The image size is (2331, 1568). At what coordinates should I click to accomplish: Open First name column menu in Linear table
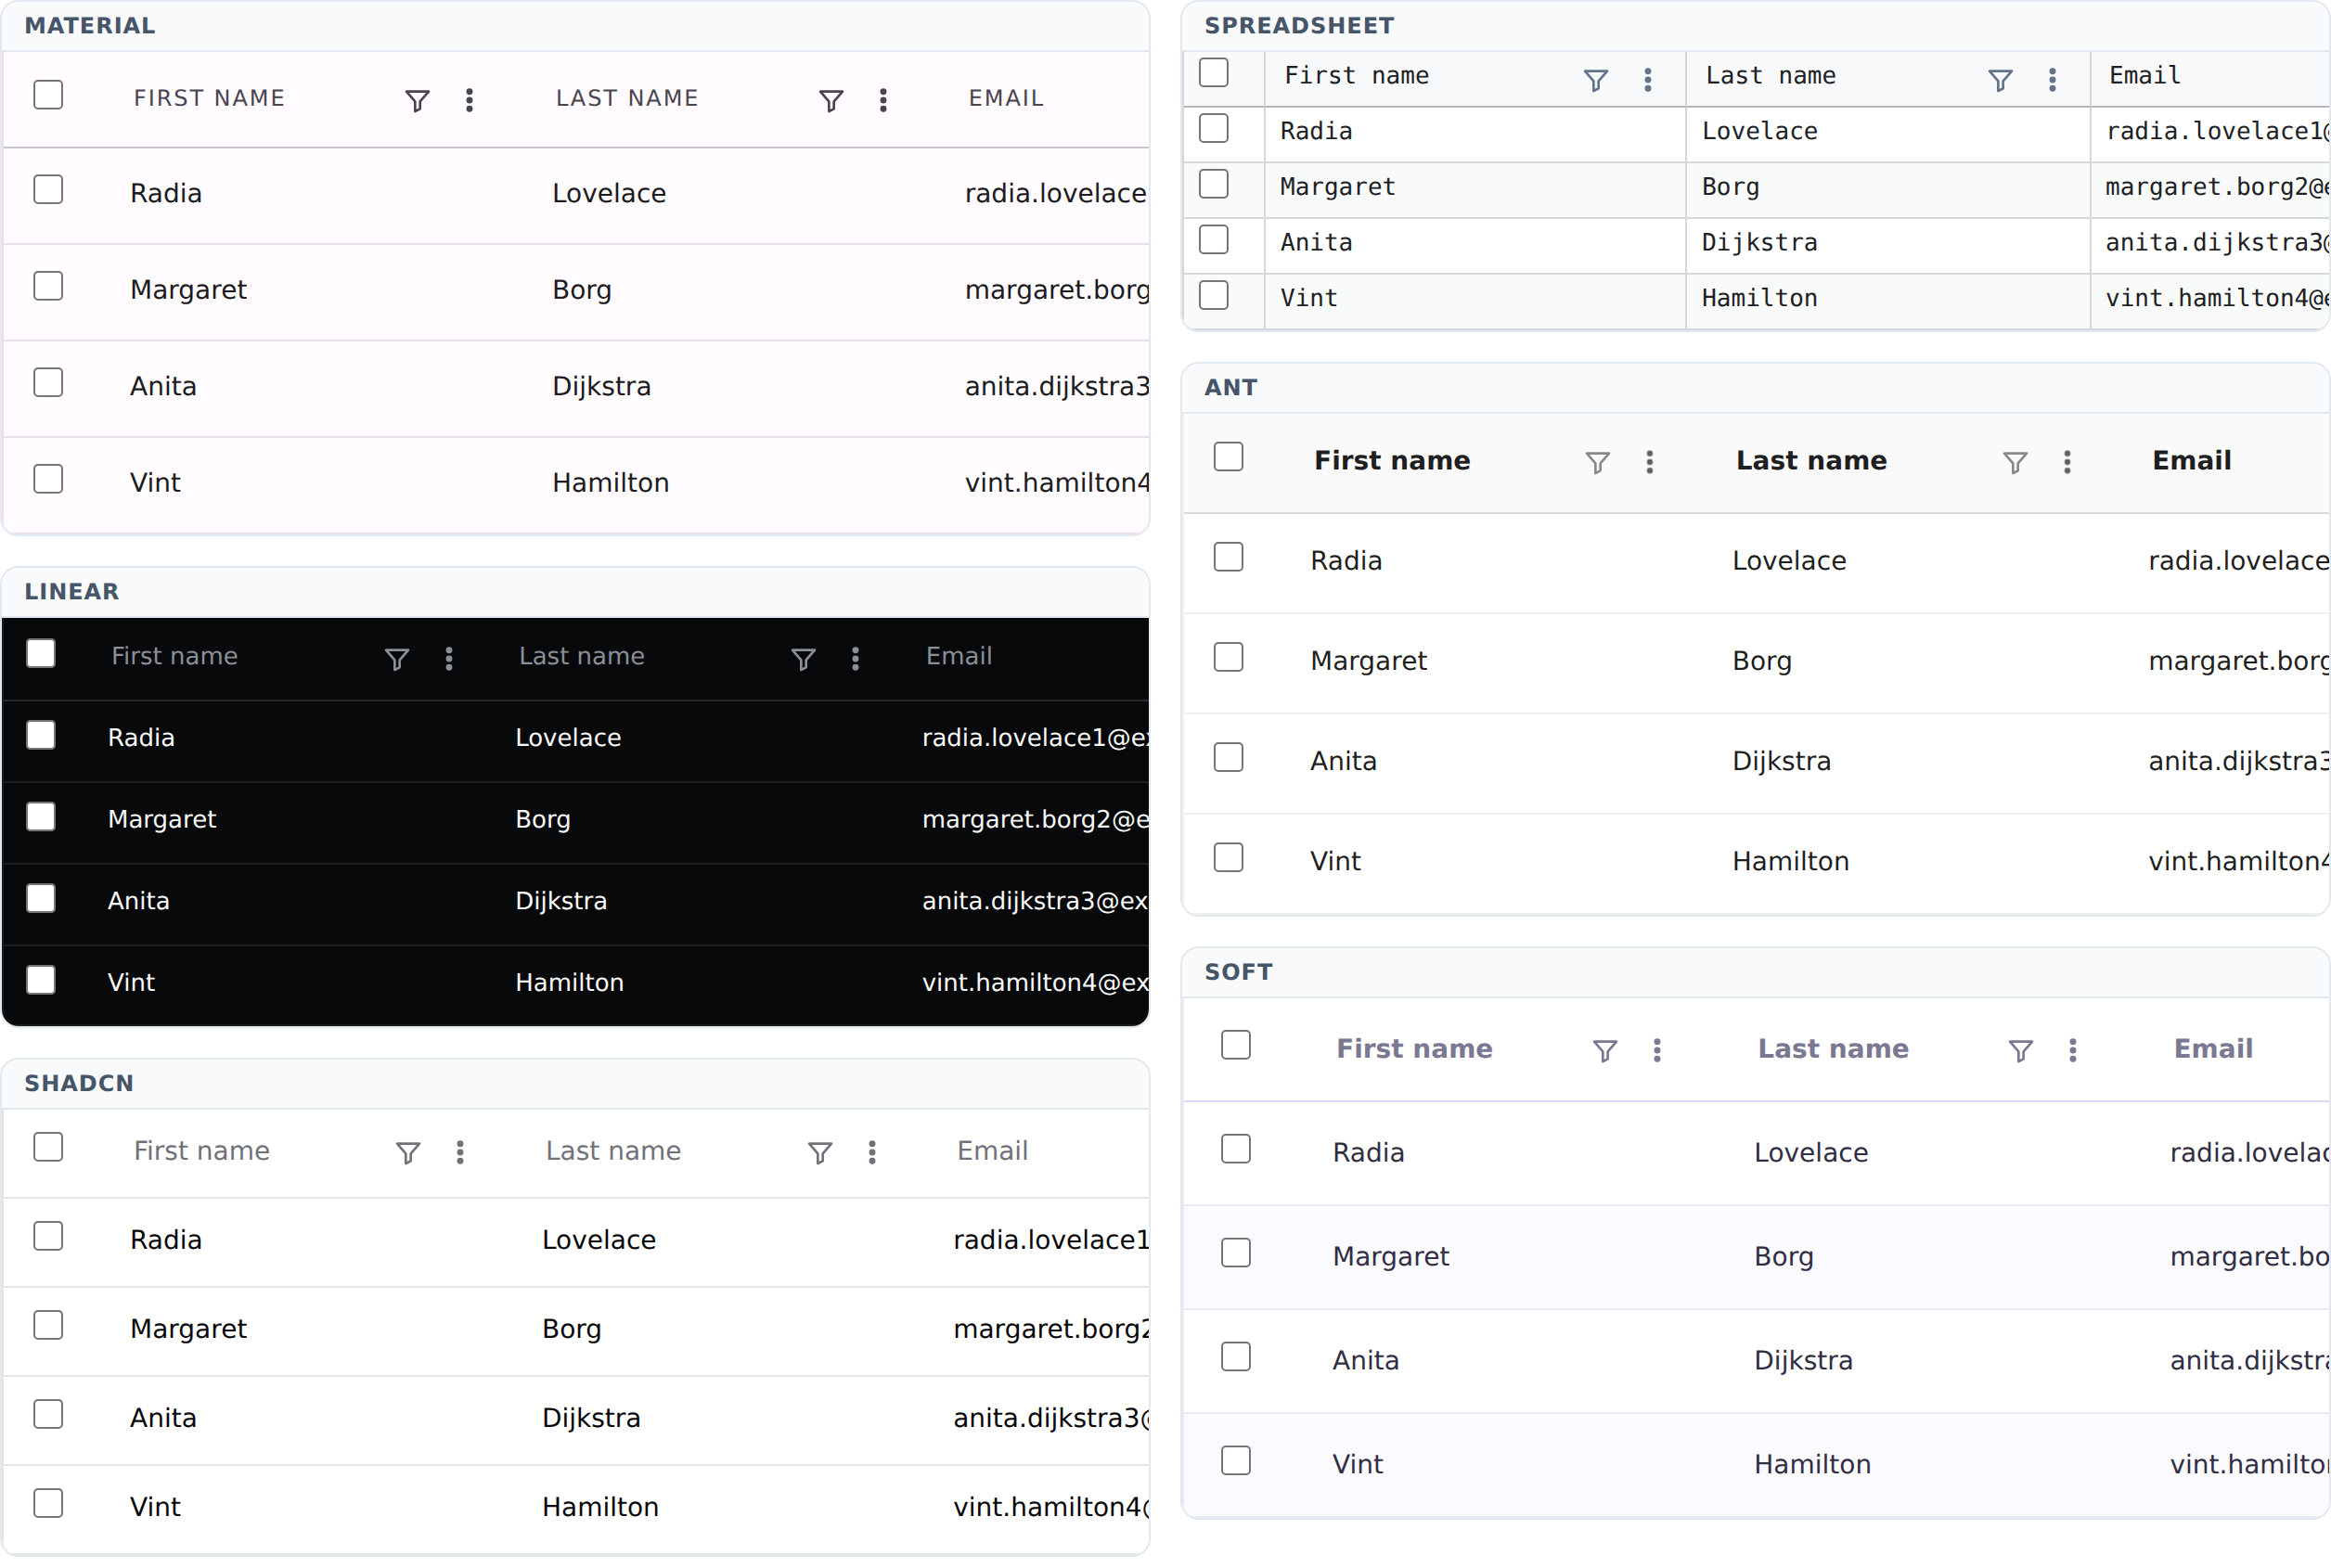(449, 659)
